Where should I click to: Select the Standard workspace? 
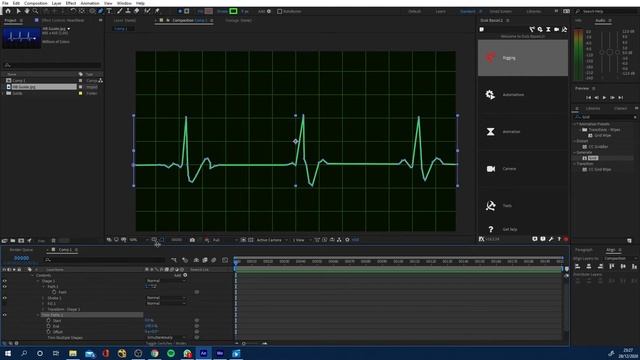(x=468, y=11)
